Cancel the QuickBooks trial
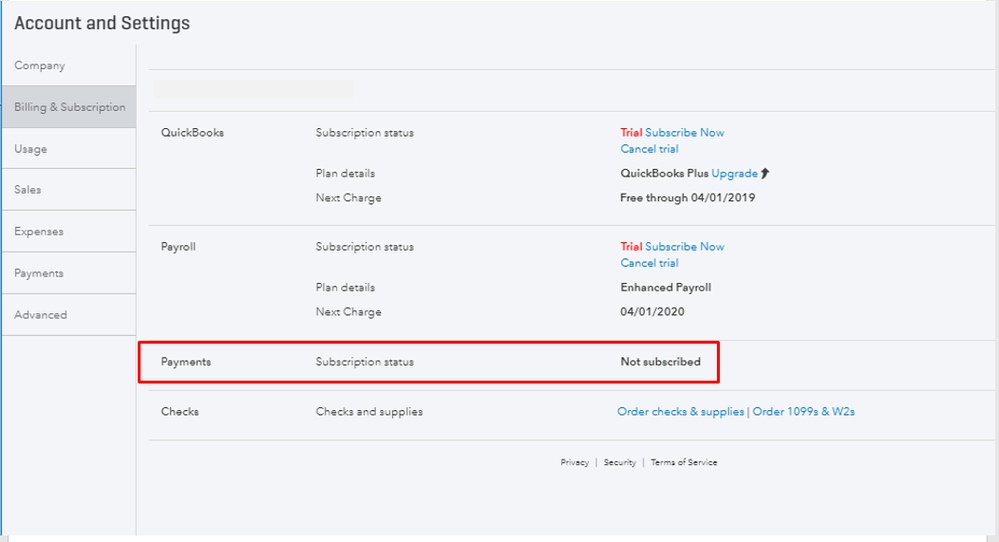Screen dimensions: 999x542 (649, 149)
